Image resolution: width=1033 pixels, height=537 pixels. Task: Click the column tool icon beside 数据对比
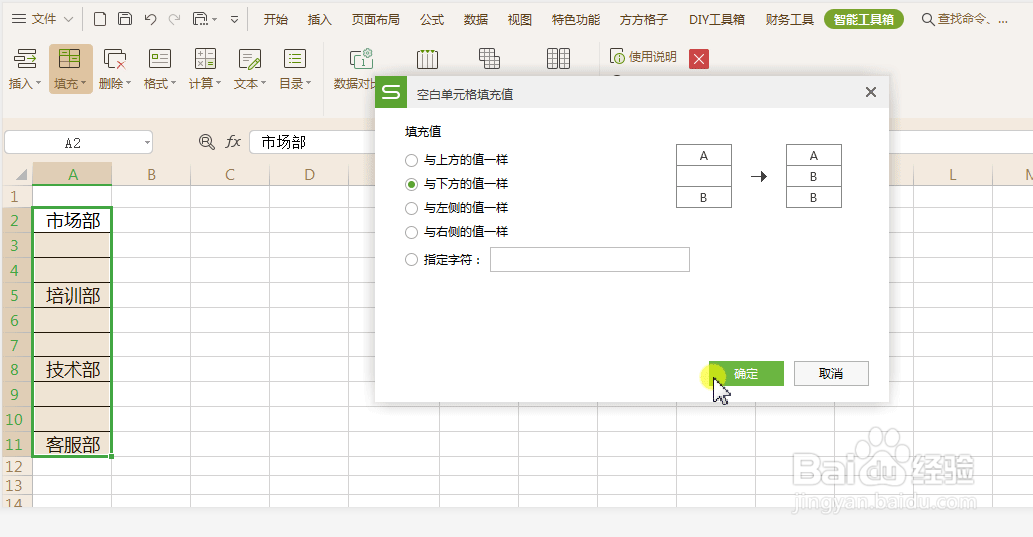click(x=428, y=59)
